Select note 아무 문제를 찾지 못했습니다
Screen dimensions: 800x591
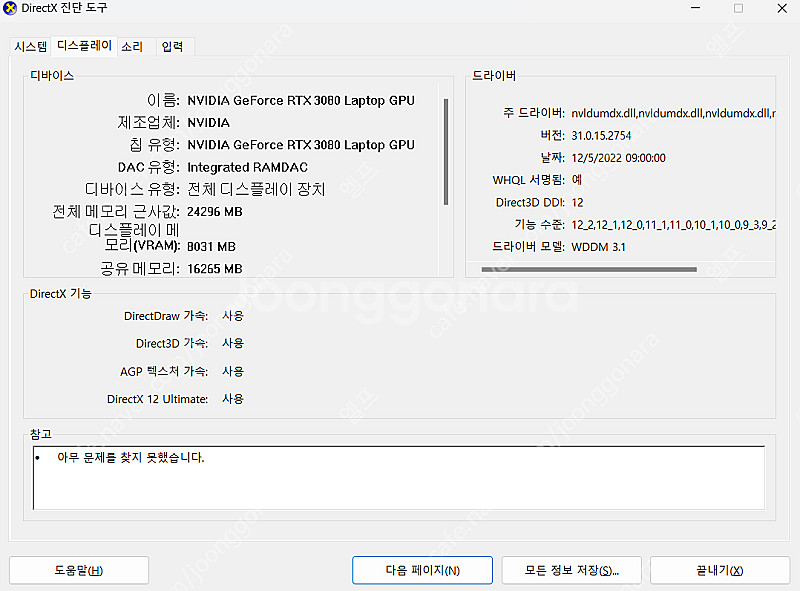pos(131,457)
